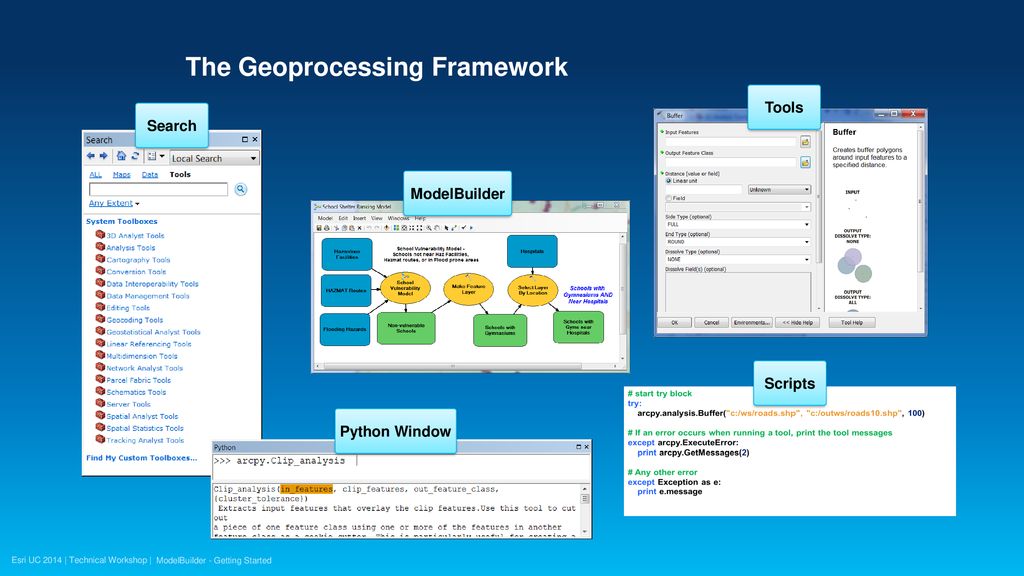1024x576 pixels.
Task: Go to Search home icon
Action: coord(121,156)
